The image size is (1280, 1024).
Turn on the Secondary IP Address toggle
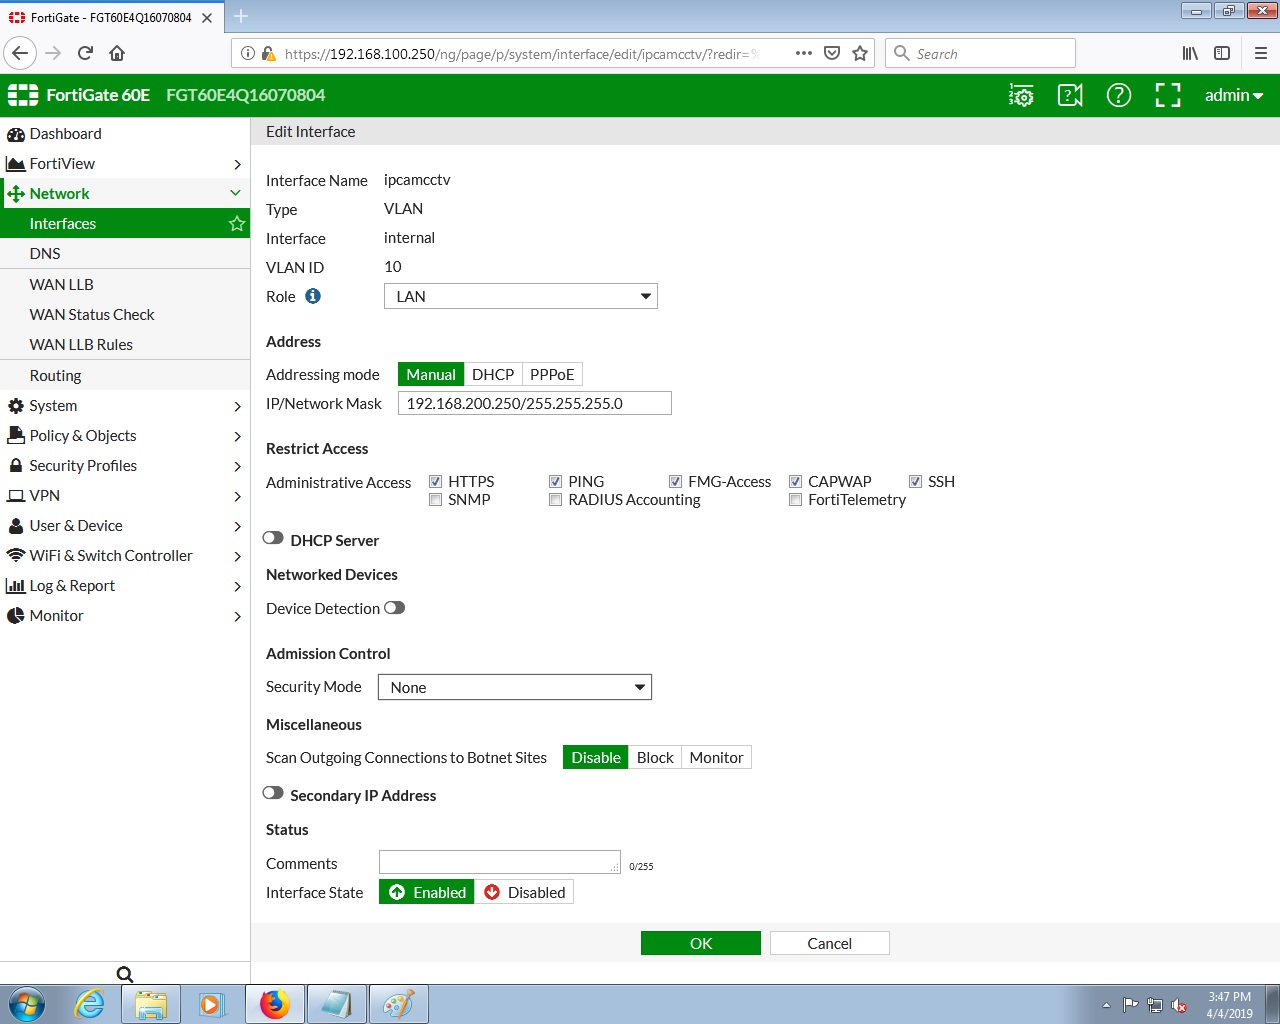pos(273,793)
